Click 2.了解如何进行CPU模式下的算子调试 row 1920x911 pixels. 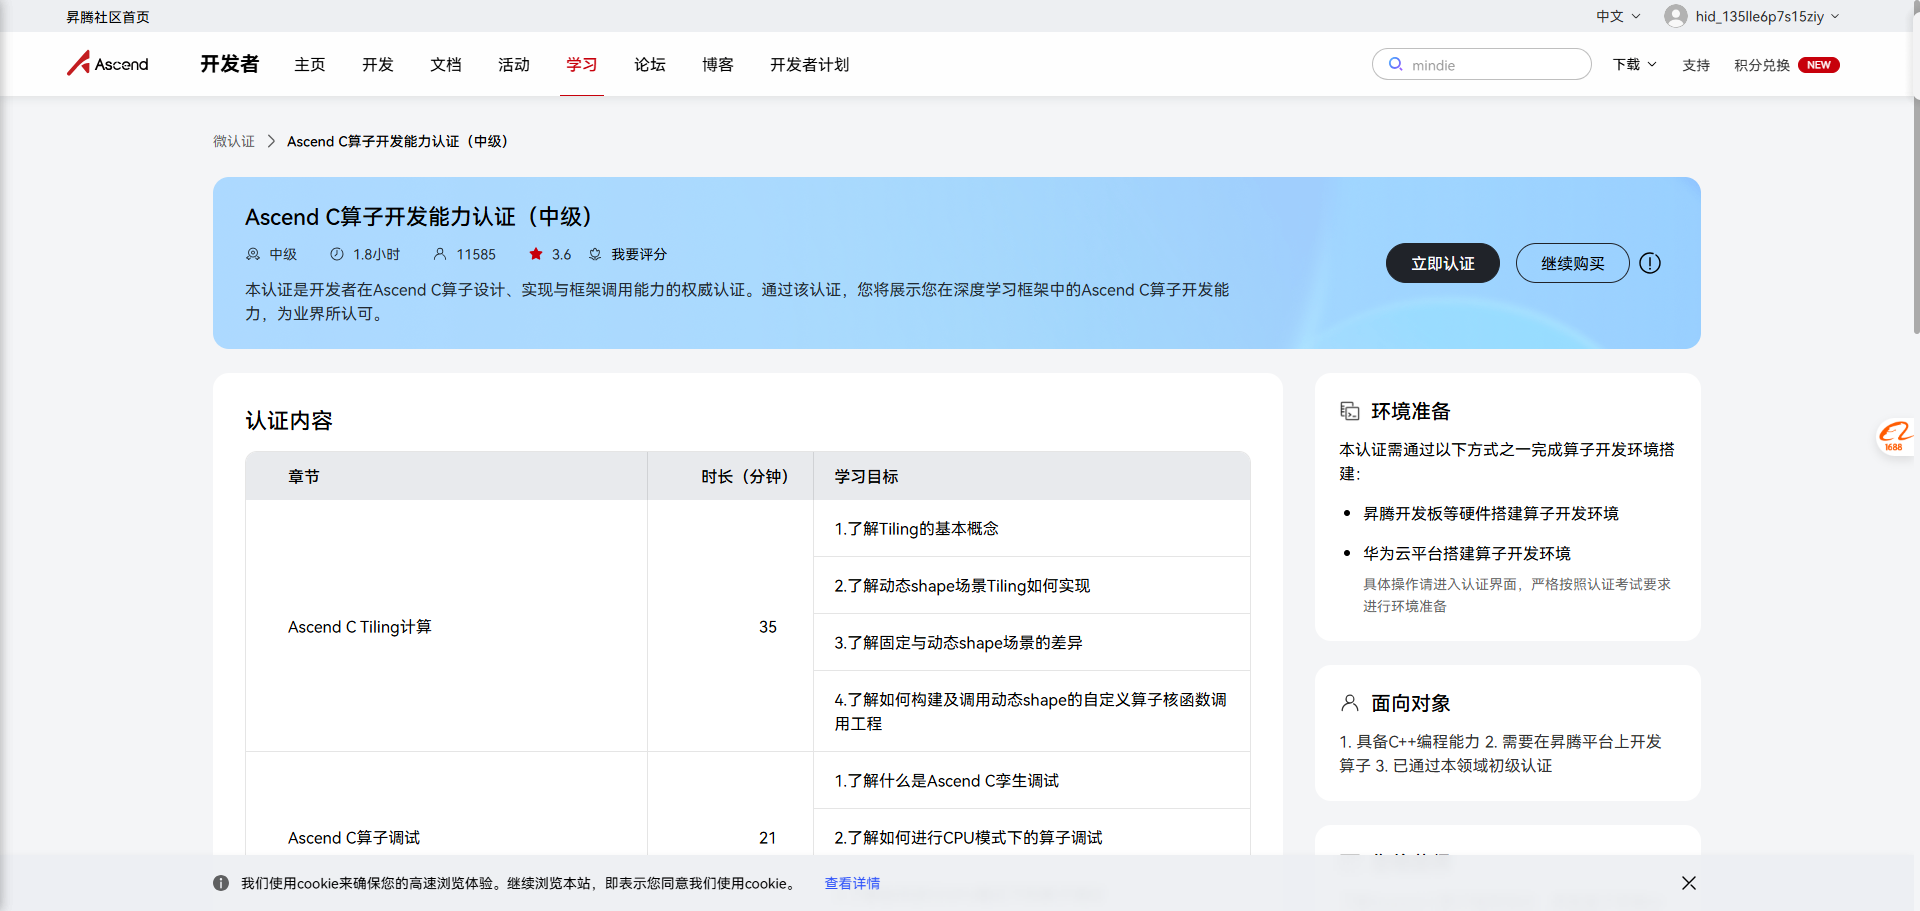1032,837
